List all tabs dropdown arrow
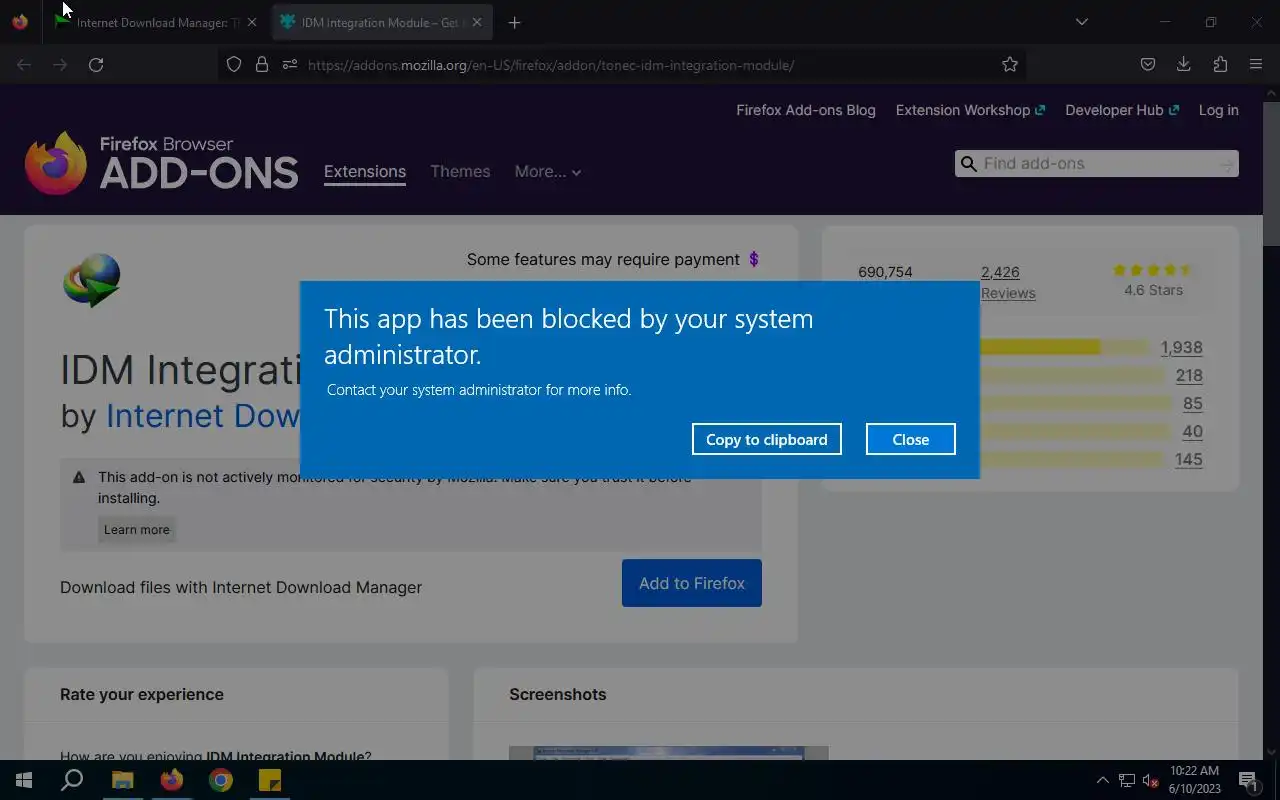Image resolution: width=1280 pixels, height=800 pixels. 1081,22
